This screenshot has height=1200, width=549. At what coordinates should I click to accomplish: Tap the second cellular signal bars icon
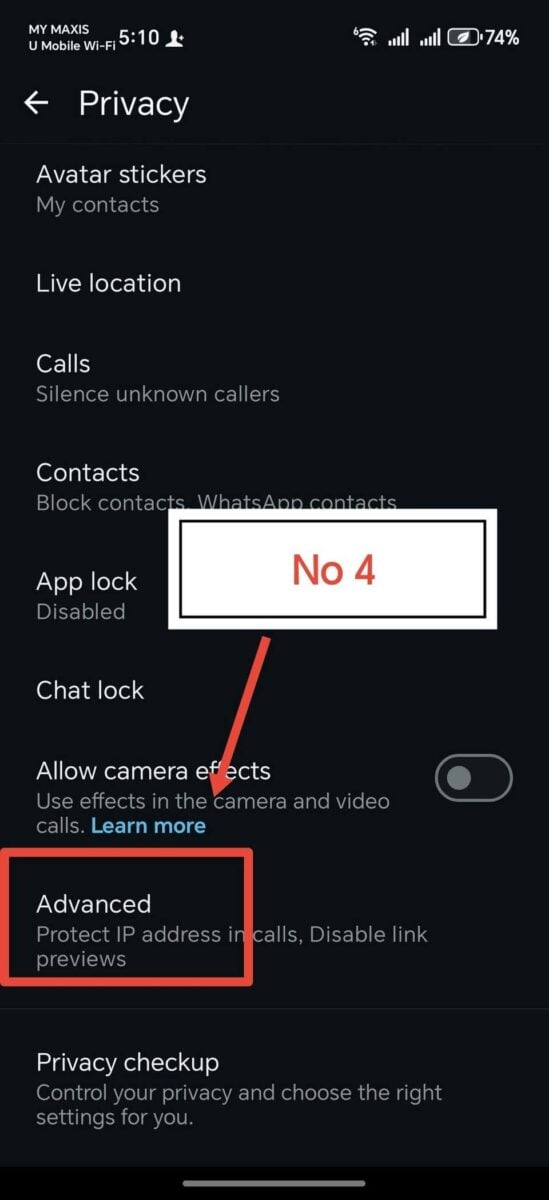pyautogui.click(x=430, y=38)
